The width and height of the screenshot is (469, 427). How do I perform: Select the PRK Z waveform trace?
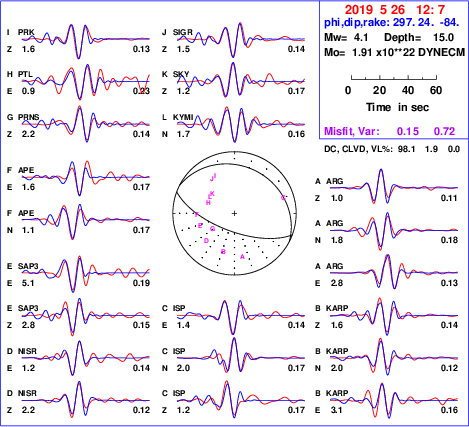point(86,41)
